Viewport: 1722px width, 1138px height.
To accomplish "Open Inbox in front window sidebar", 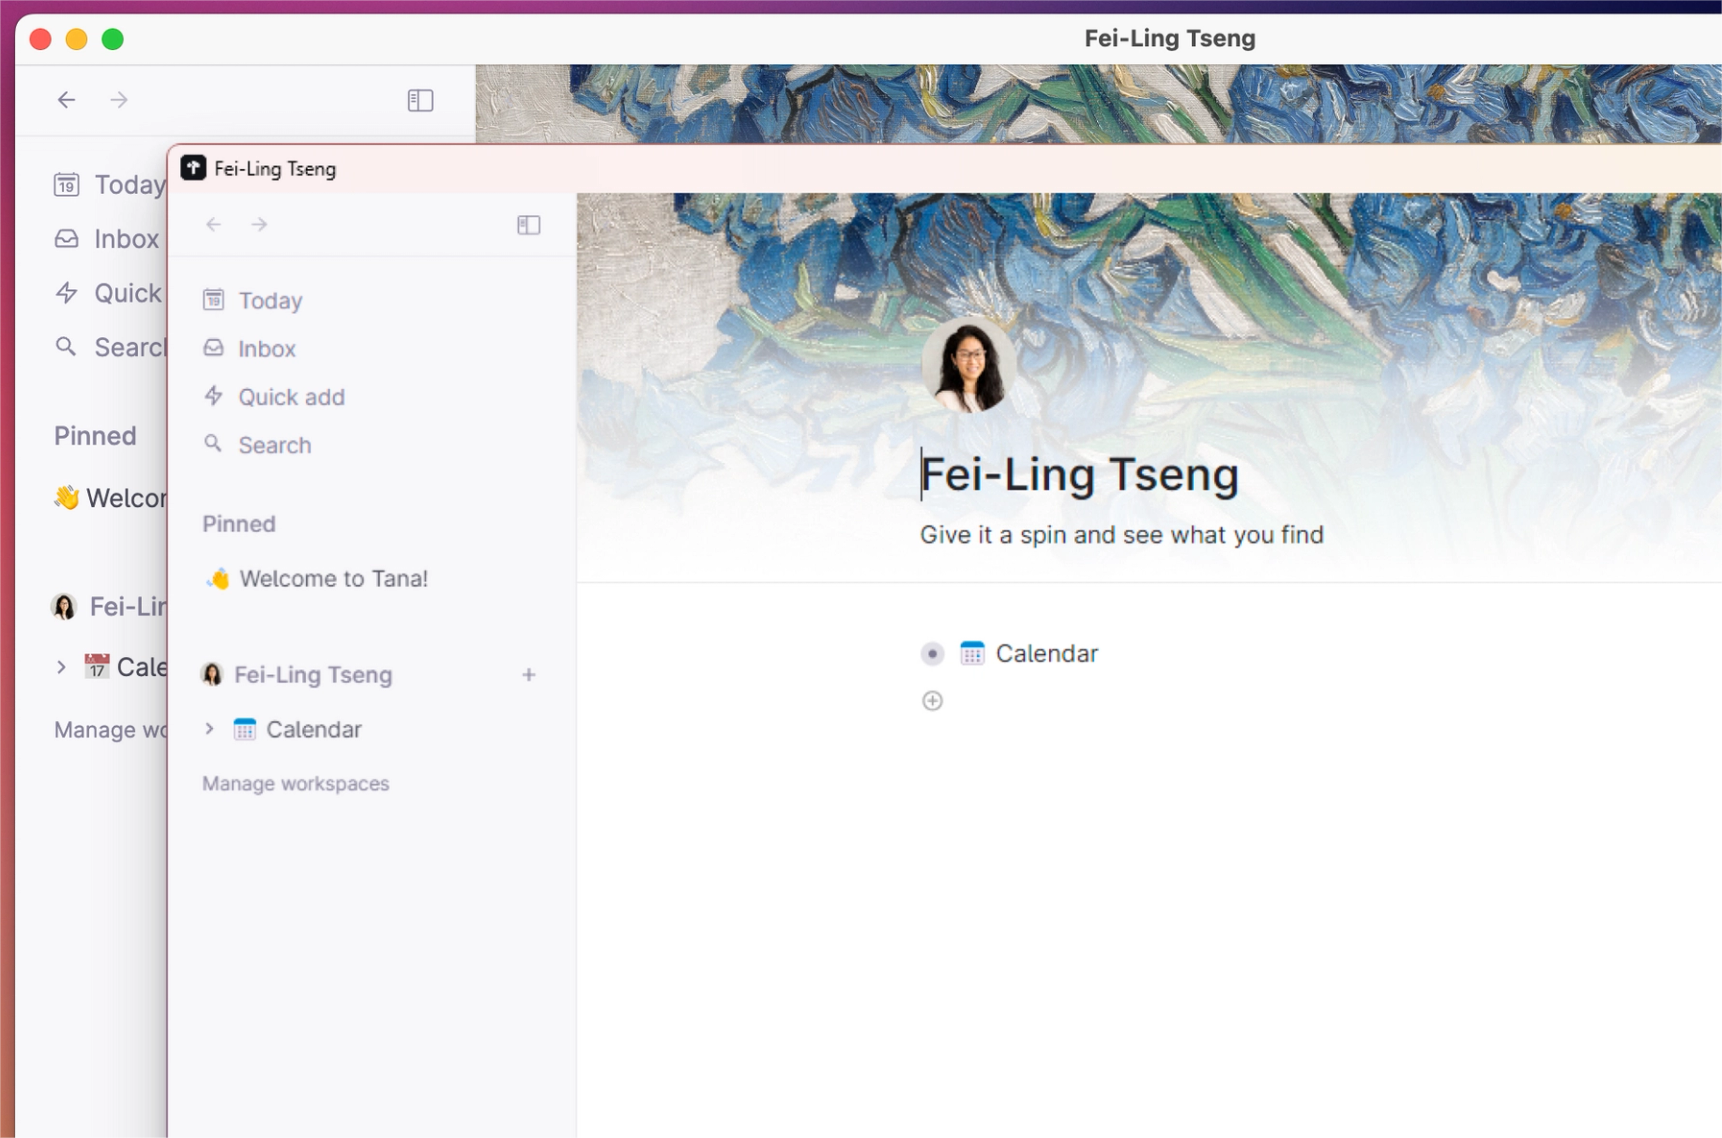I will point(267,348).
